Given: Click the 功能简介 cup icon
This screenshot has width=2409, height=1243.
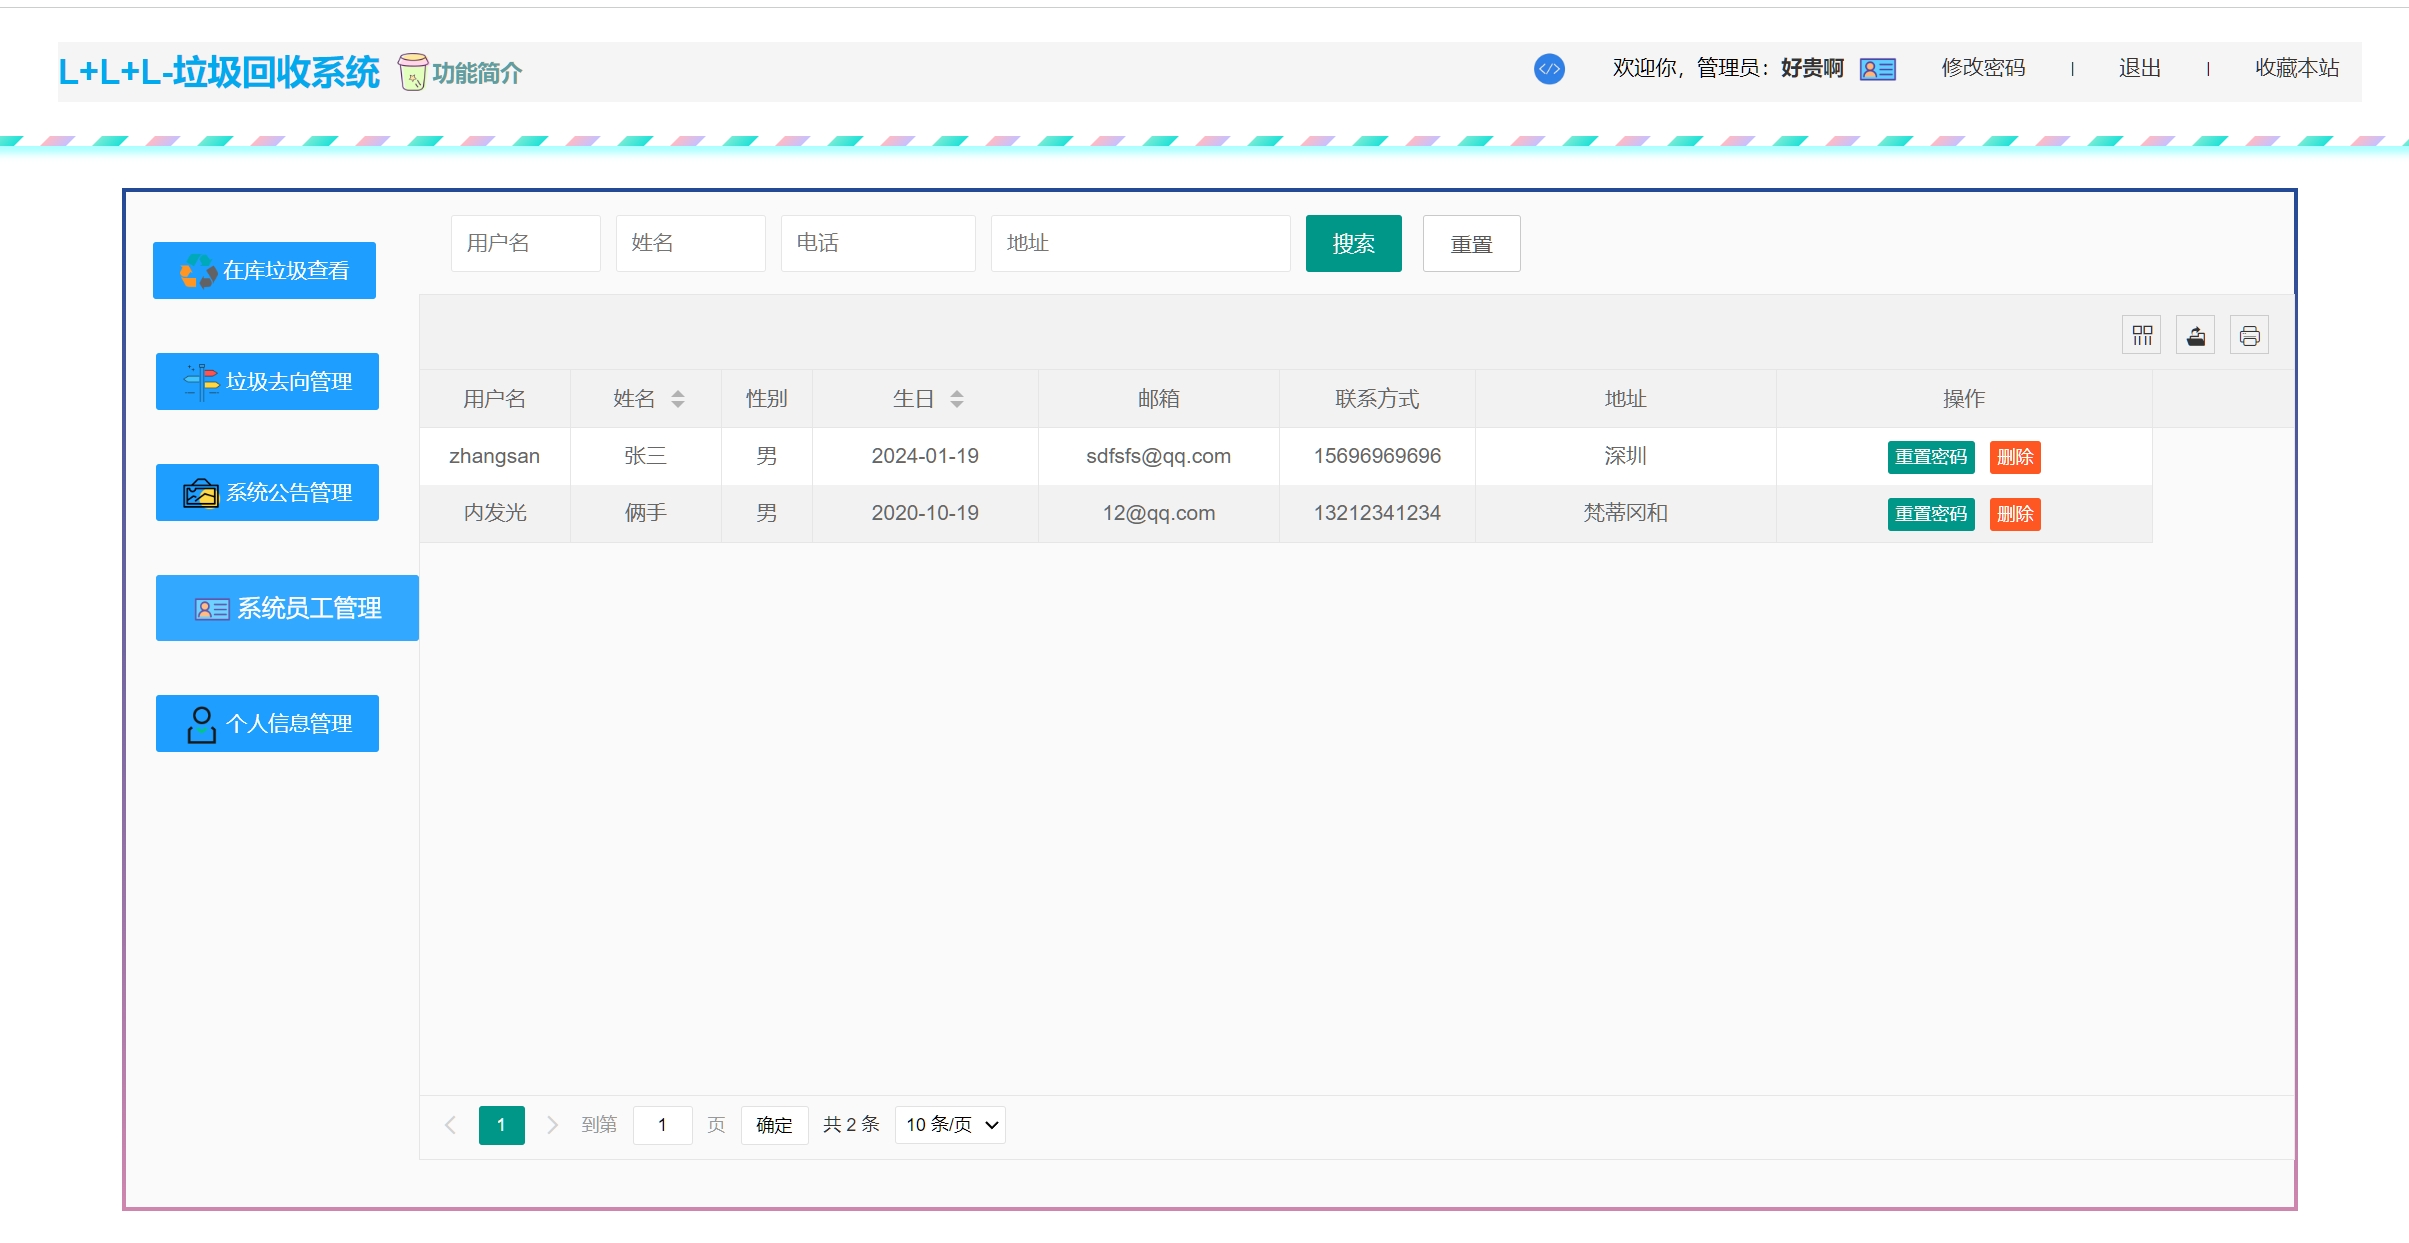Looking at the screenshot, I should [412, 72].
